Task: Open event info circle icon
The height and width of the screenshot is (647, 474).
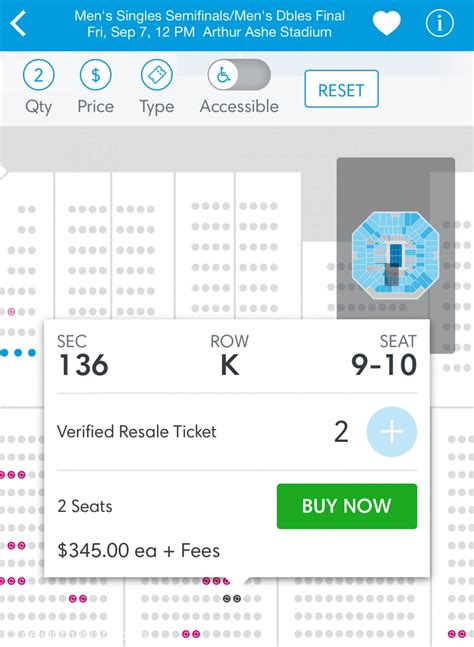Action: click(439, 23)
